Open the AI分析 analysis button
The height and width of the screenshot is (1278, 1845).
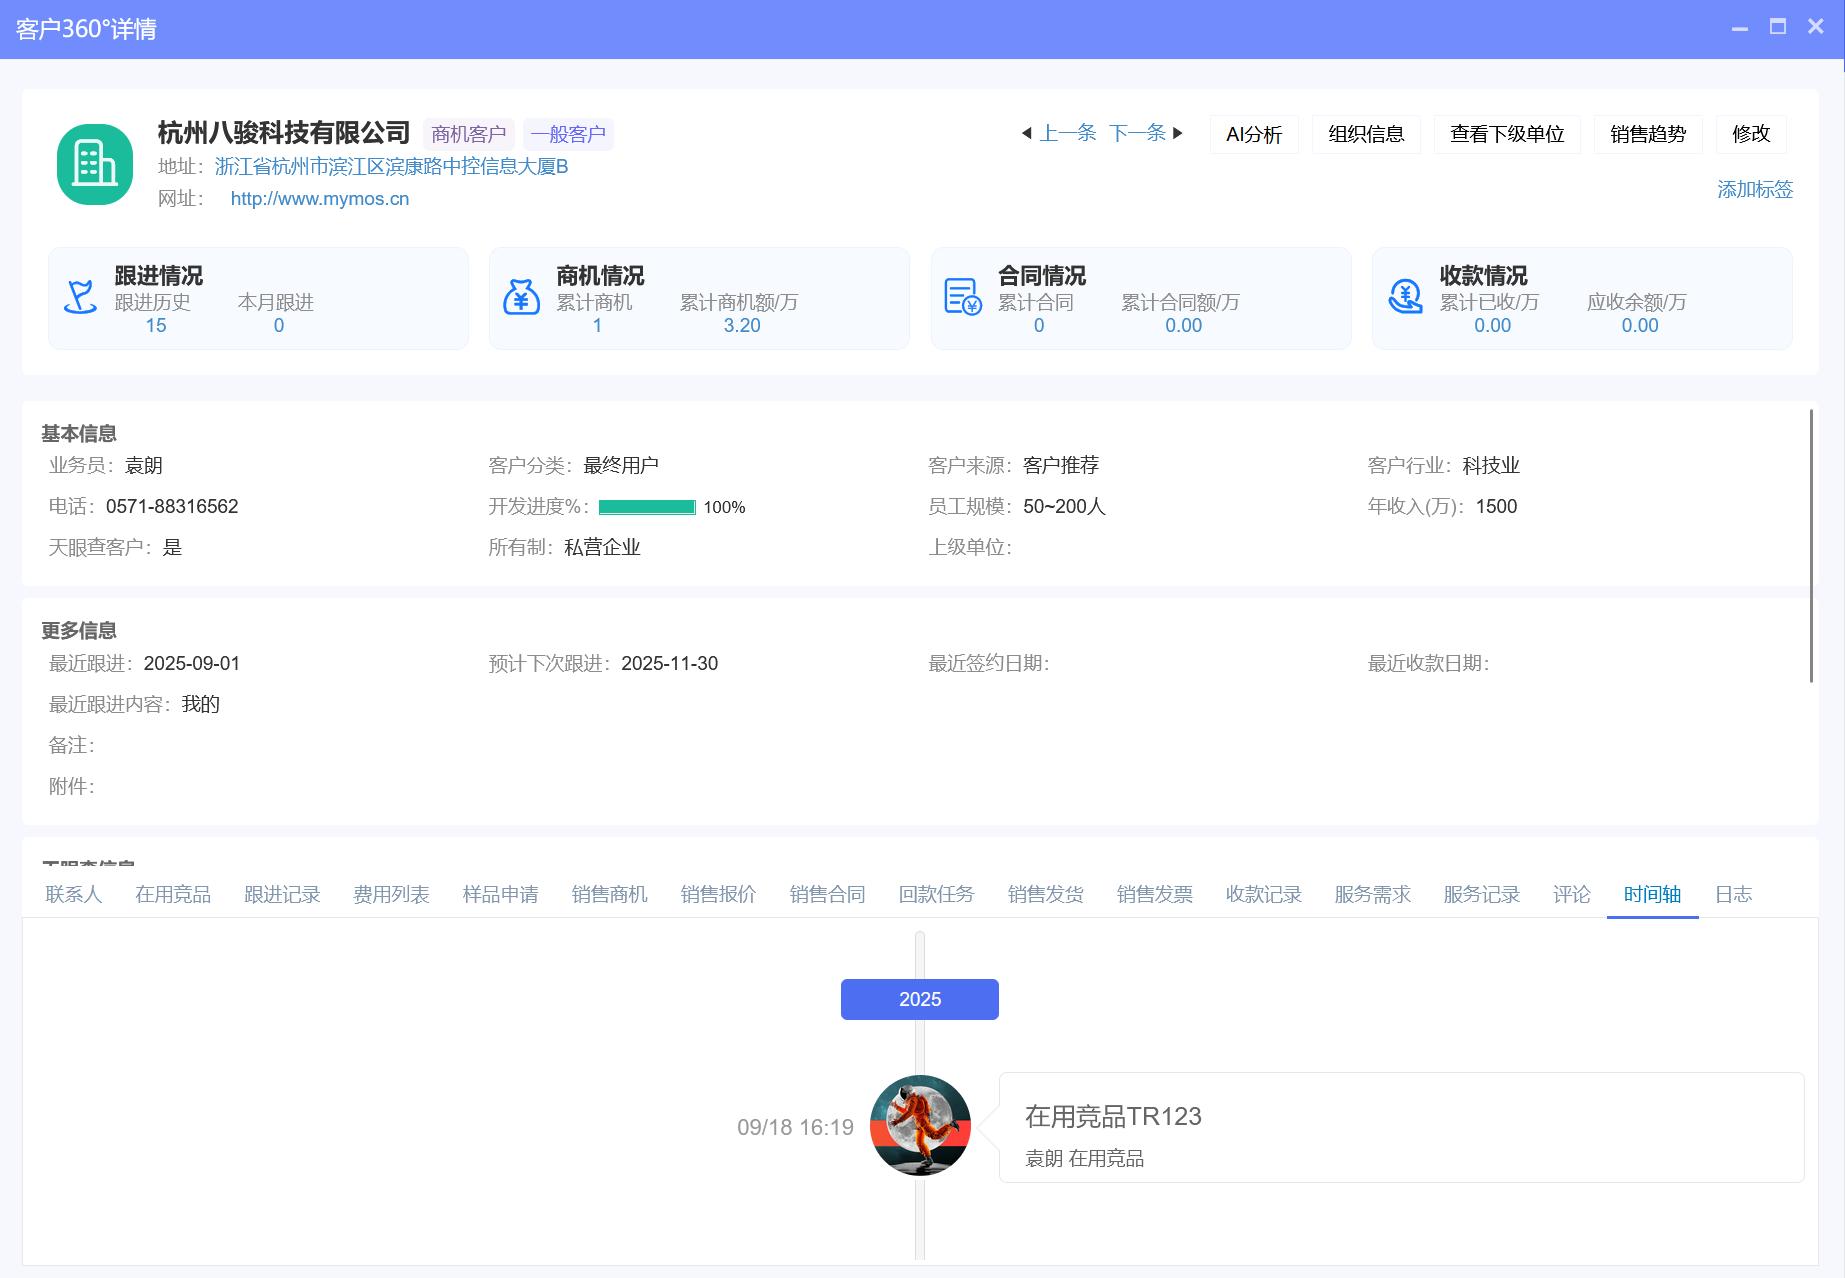(x=1254, y=134)
